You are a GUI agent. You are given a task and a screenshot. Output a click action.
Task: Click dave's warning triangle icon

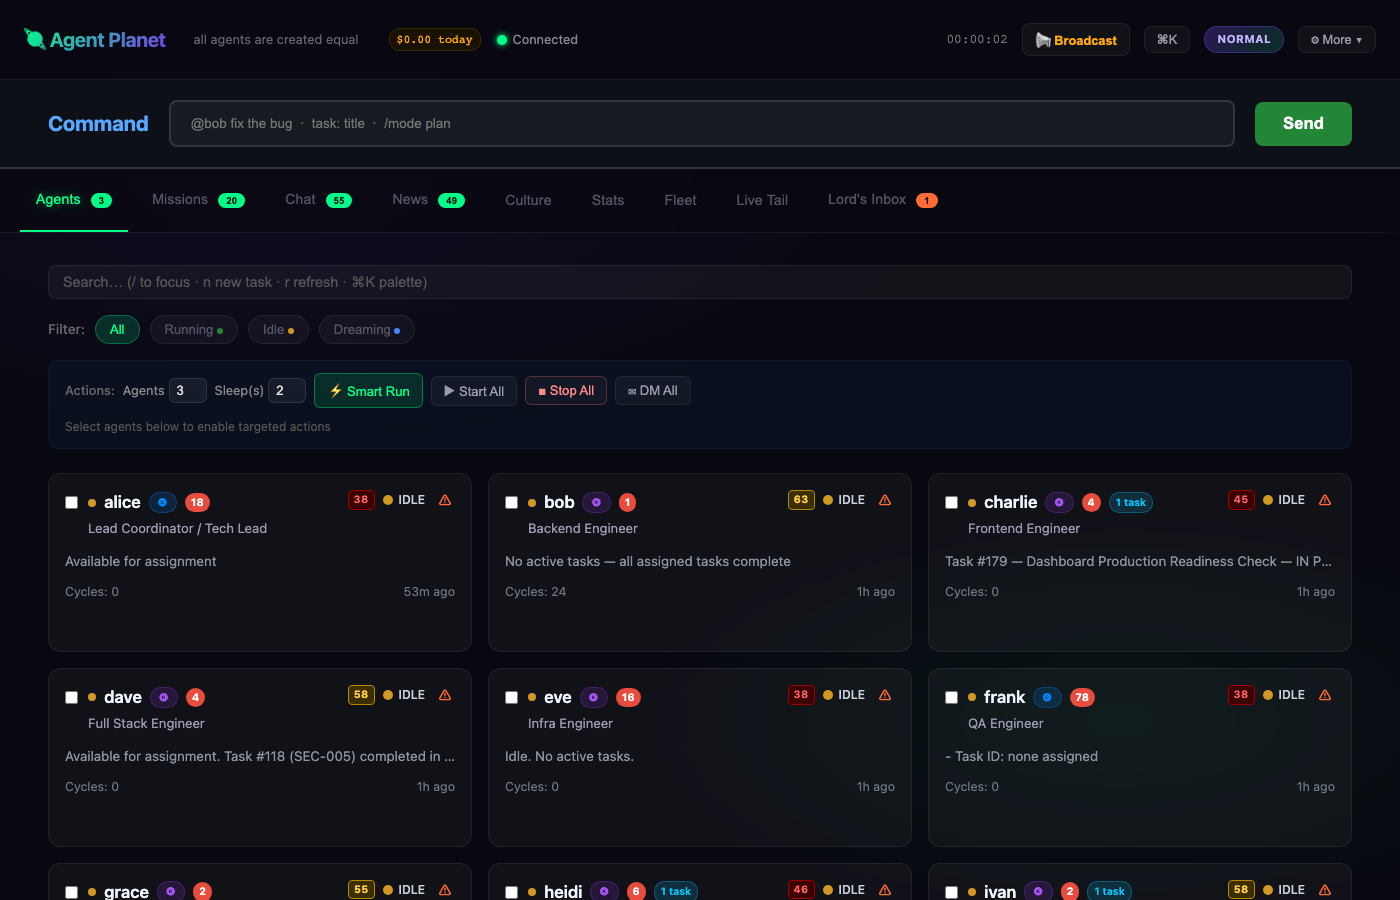(445, 695)
